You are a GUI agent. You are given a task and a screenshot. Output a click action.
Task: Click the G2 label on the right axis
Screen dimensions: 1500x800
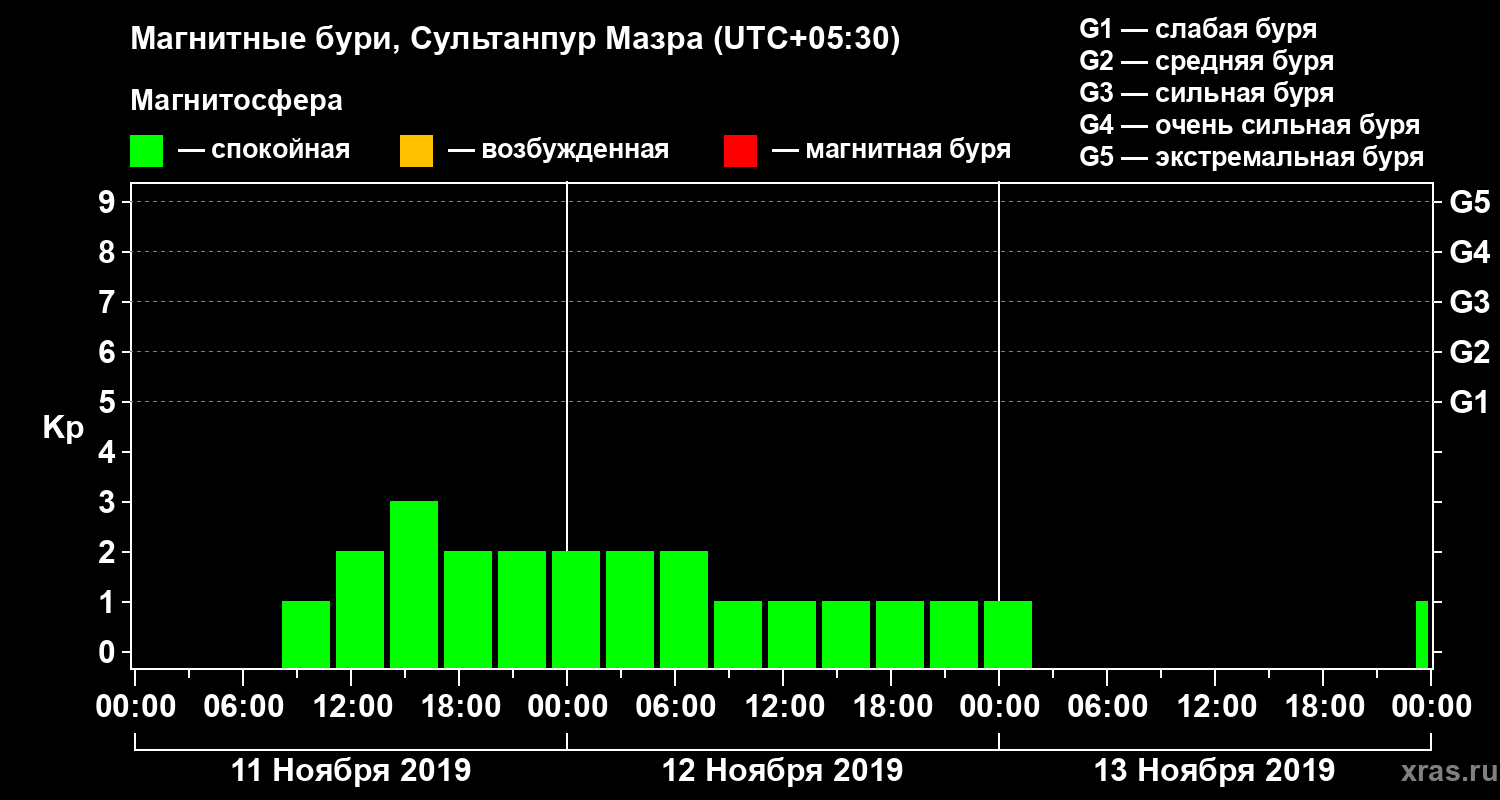[1469, 352]
